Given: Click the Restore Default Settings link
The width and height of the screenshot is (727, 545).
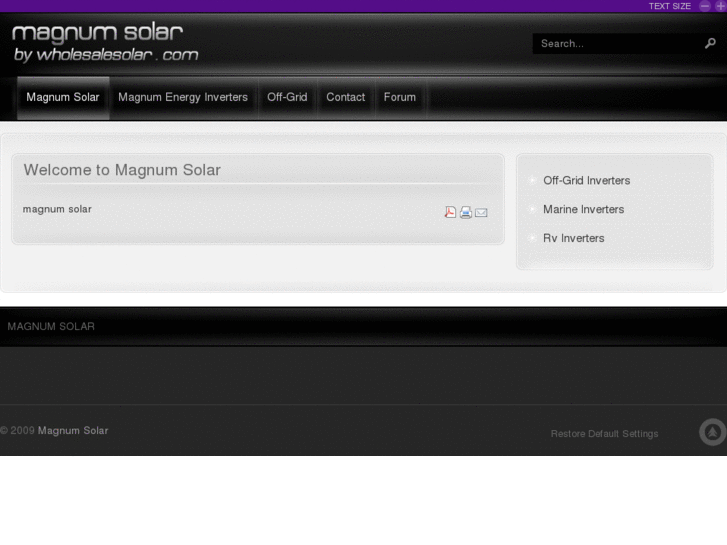Looking at the screenshot, I should [x=604, y=434].
